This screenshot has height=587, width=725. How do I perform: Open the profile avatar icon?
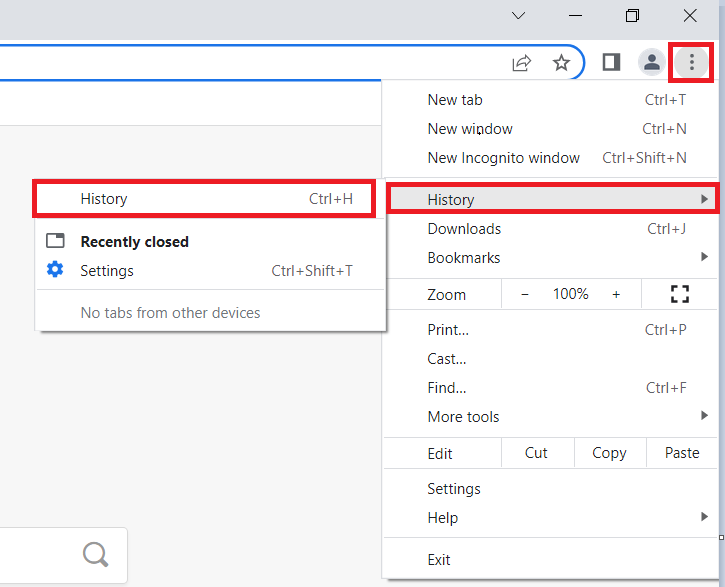coord(651,63)
